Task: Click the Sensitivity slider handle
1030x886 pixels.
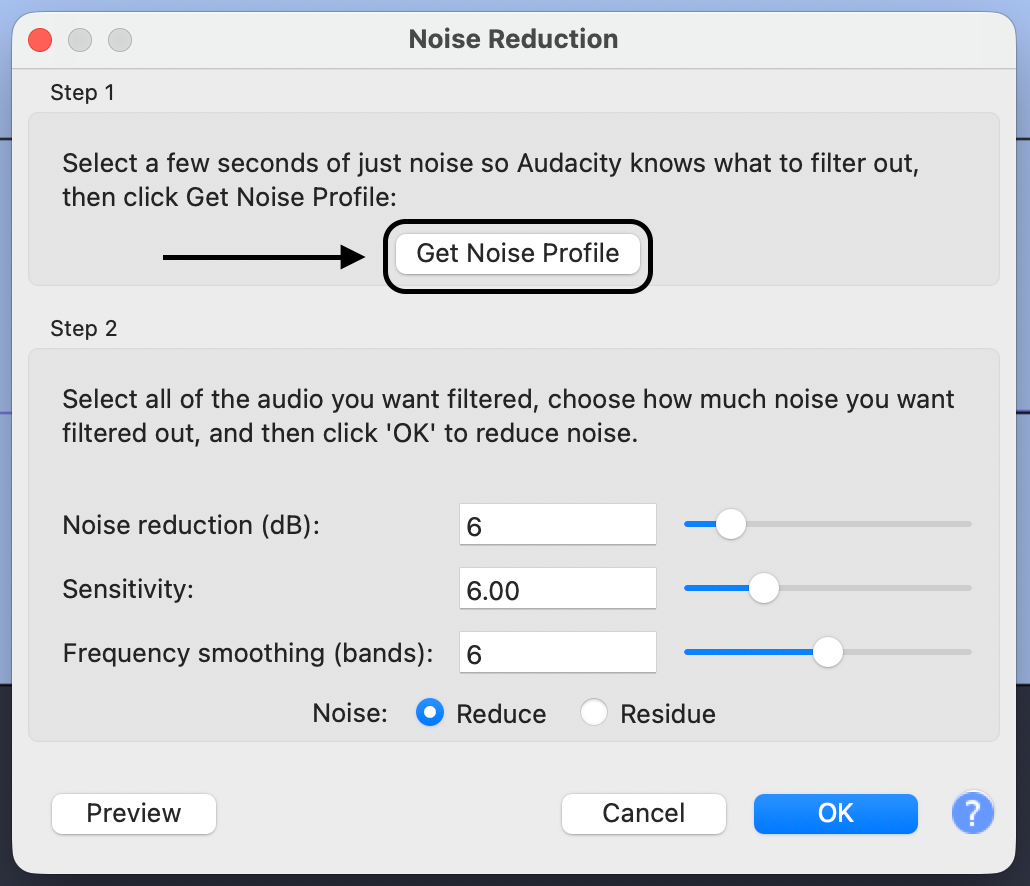Action: coord(764,588)
